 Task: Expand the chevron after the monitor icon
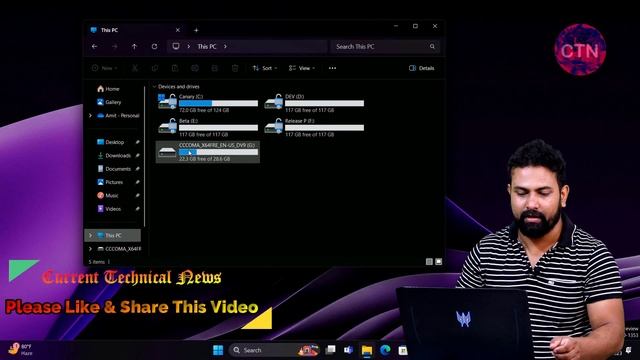188,47
